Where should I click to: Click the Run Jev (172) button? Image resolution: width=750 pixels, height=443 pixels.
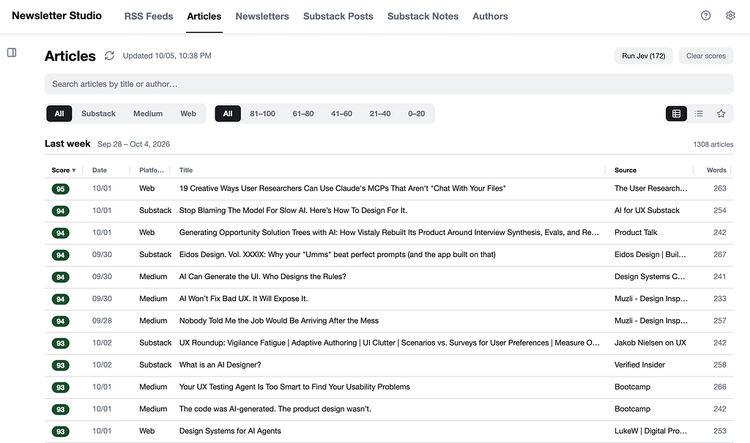click(x=643, y=56)
